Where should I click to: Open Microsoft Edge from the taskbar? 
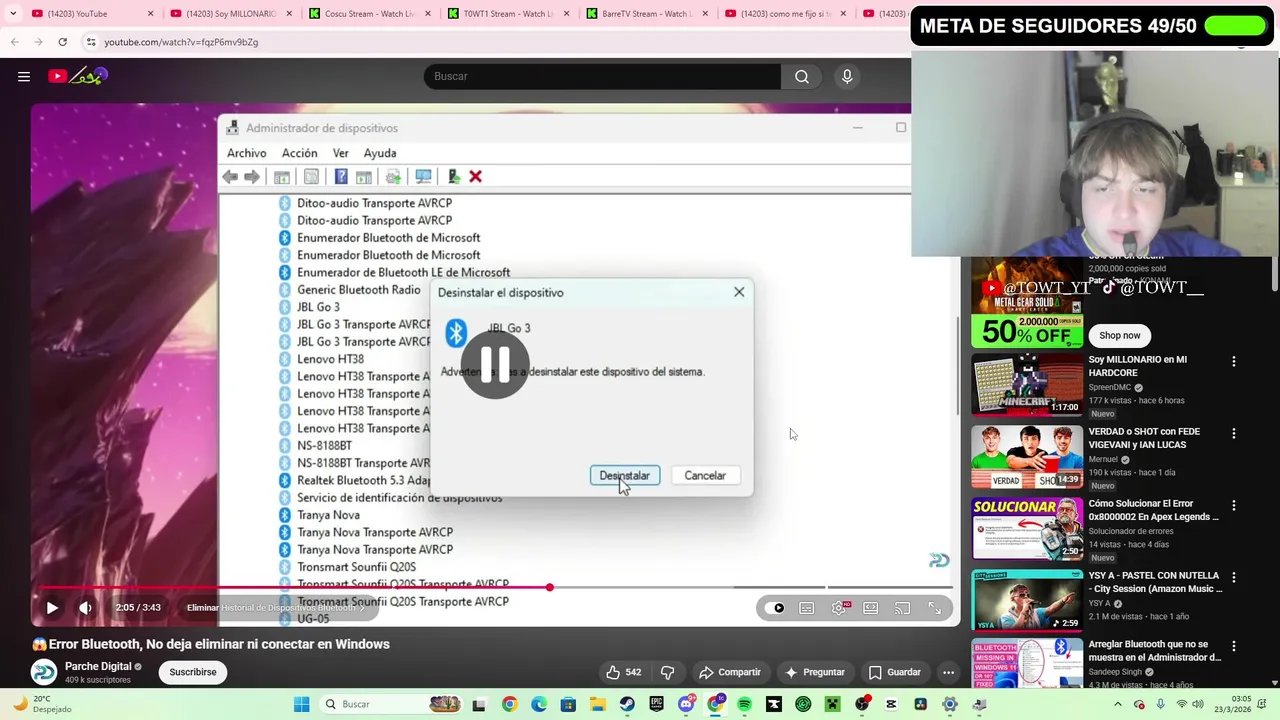[x=539, y=704]
